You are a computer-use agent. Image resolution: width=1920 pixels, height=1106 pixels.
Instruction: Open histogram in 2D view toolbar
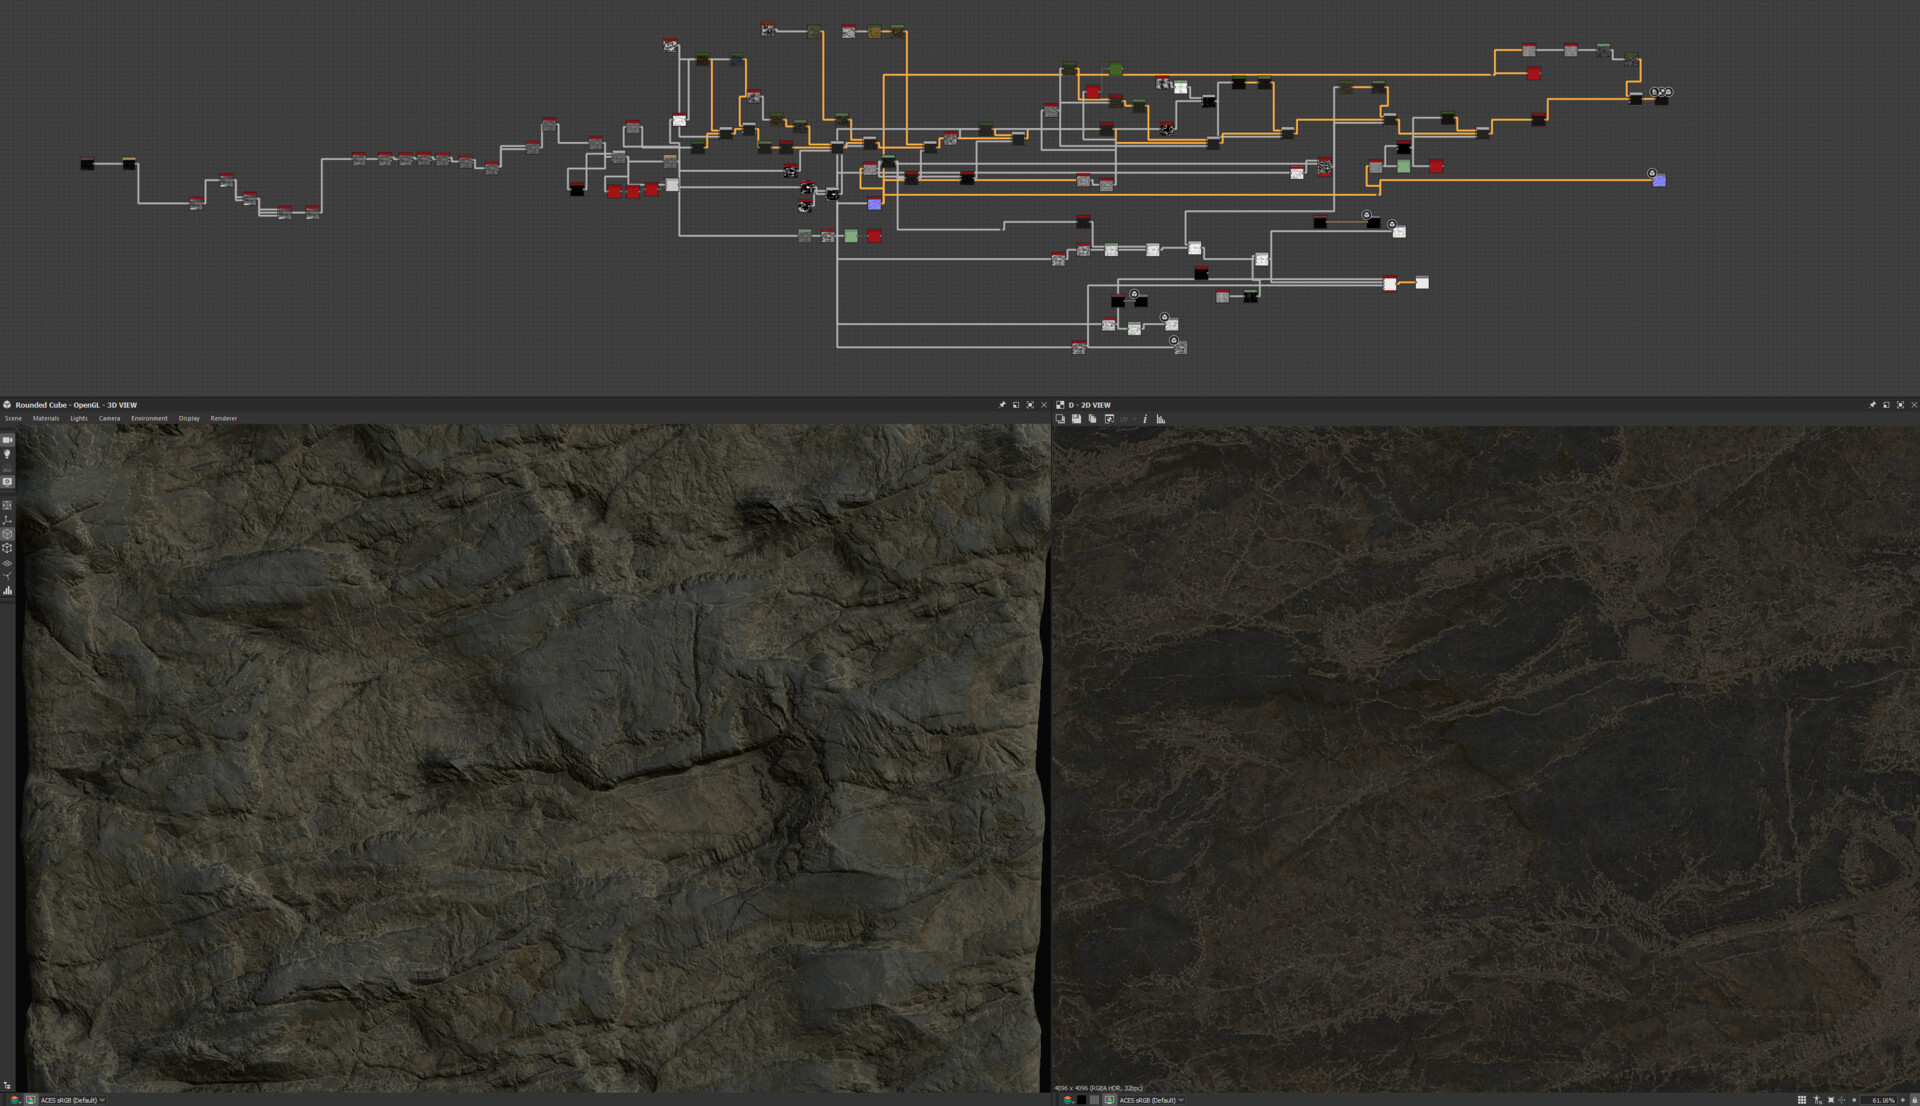click(x=1161, y=419)
